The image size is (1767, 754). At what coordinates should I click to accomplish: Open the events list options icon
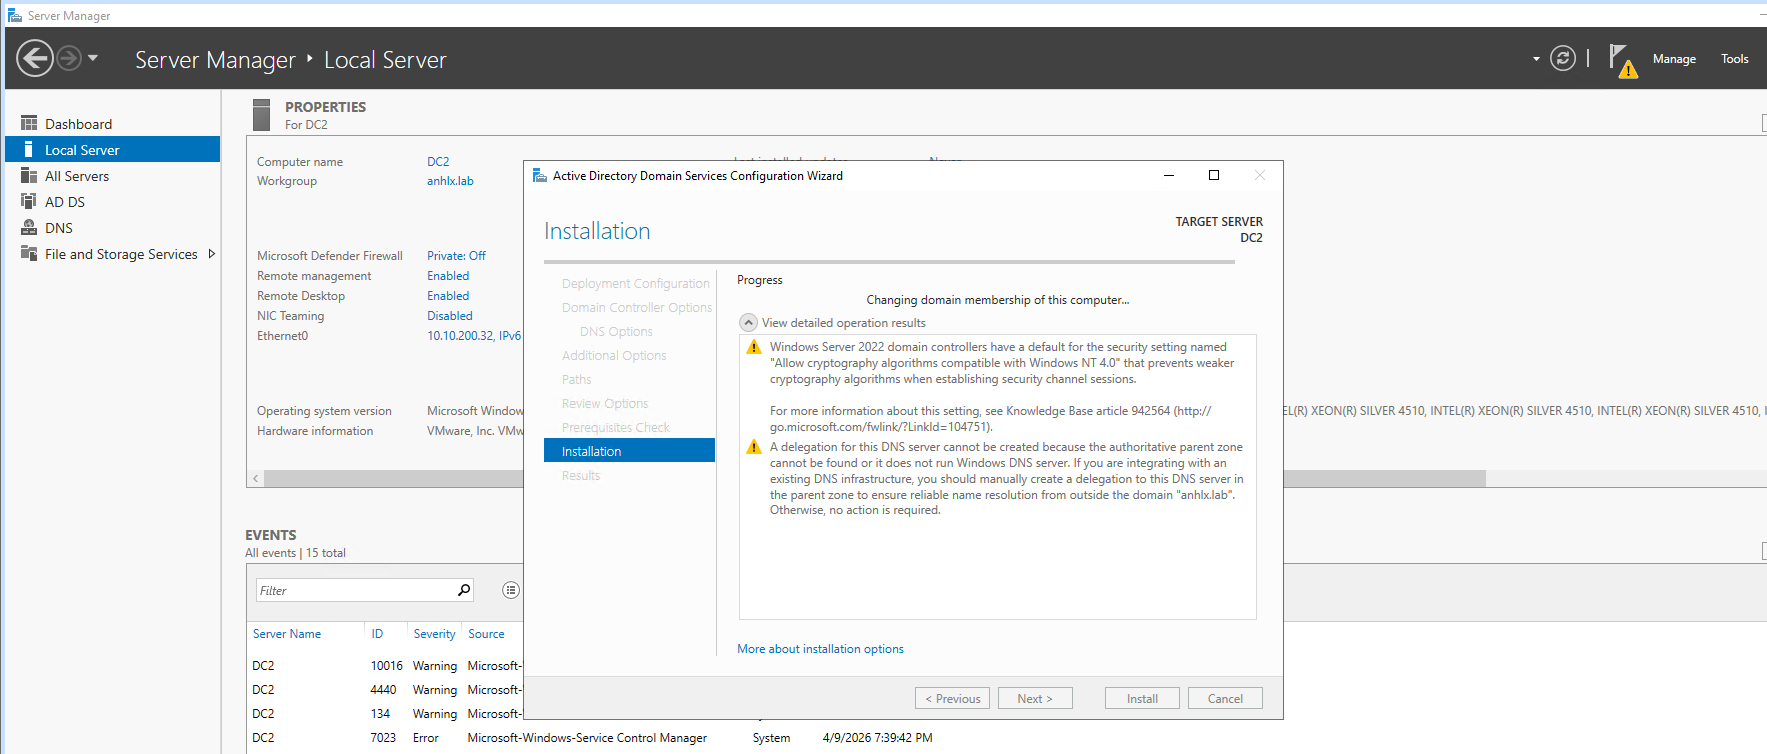pyautogui.click(x=511, y=590)
